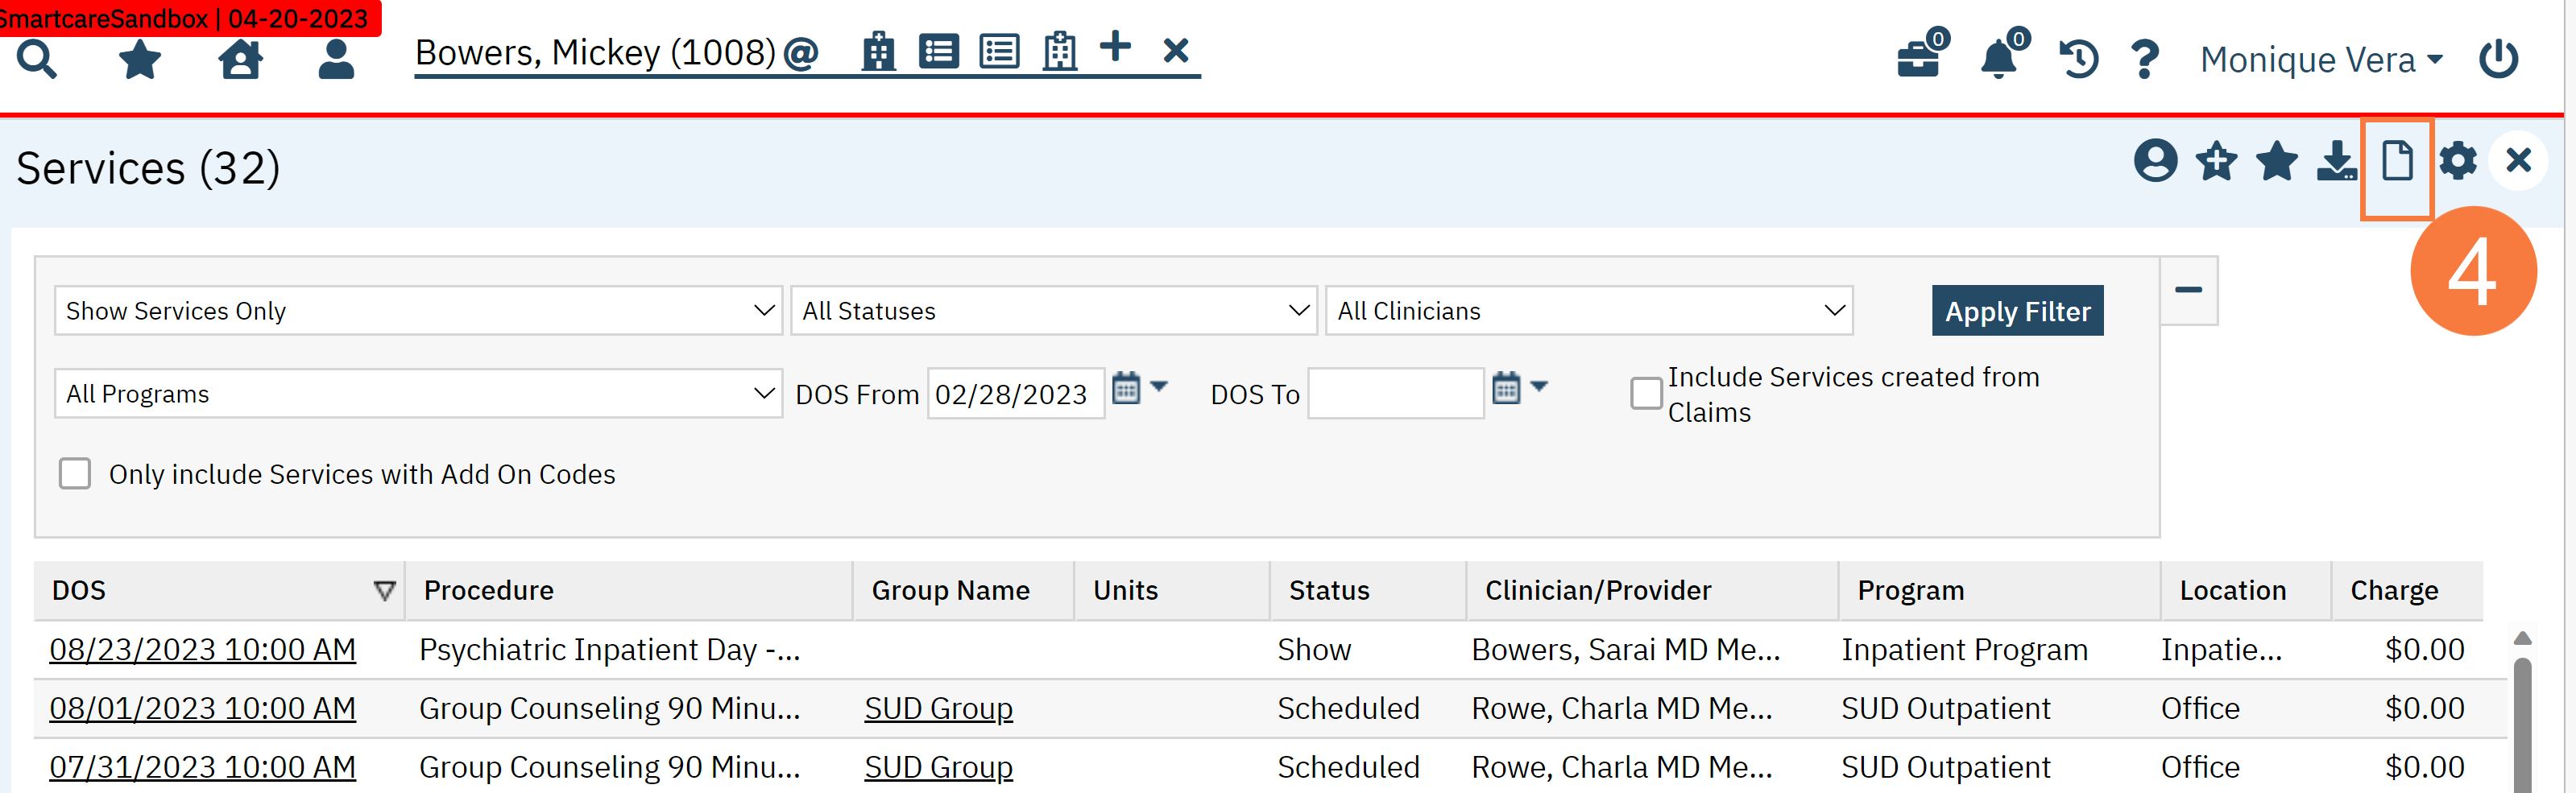Click the DOS To date input field
2576x793 pixels.
point(1395,394)
